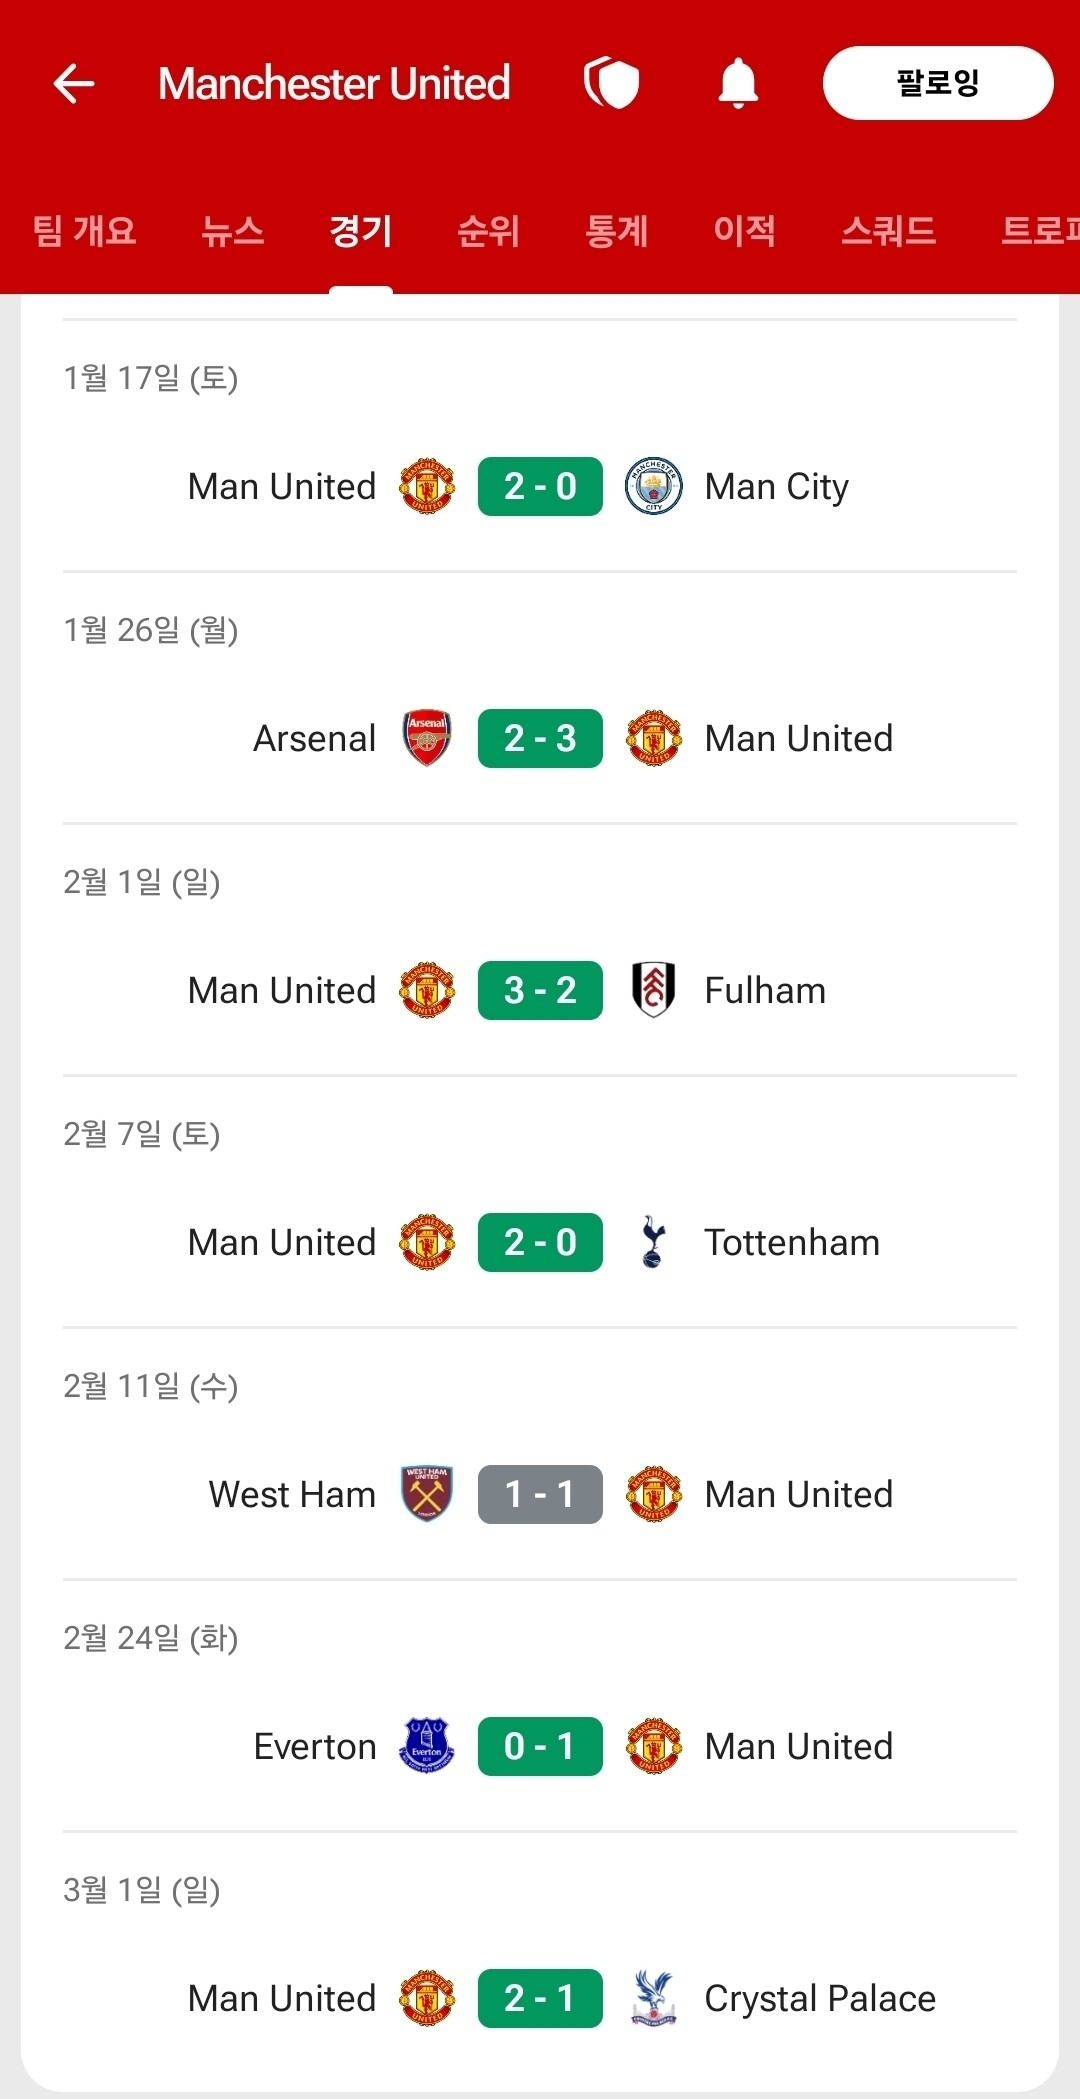This screenshot has width=1080, height=2099.
Task: Tap the Fulham club crest
Action: (653, 990)
